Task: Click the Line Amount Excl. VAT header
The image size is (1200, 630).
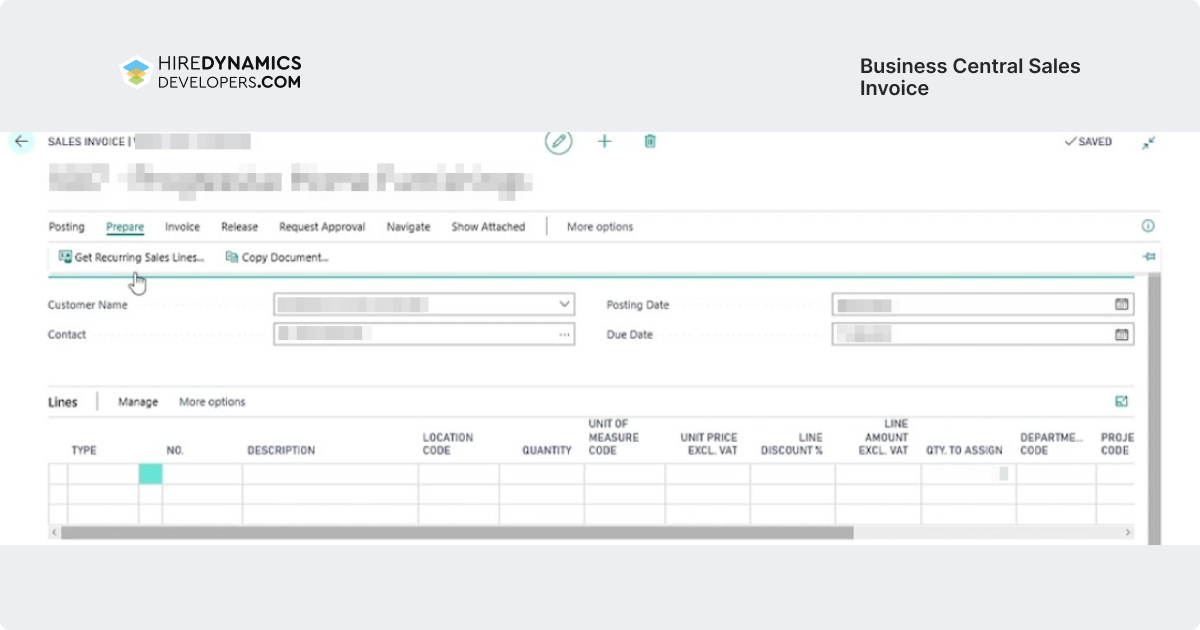Action: coord(883,437)
